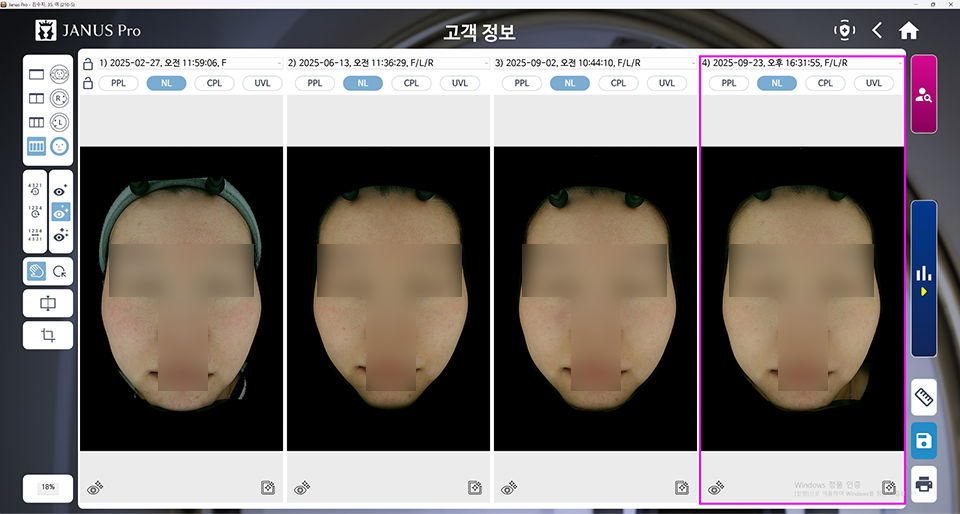The image size is (960, 514).
Task: Select CPL mode in panel 4
Action: point(825,83)
